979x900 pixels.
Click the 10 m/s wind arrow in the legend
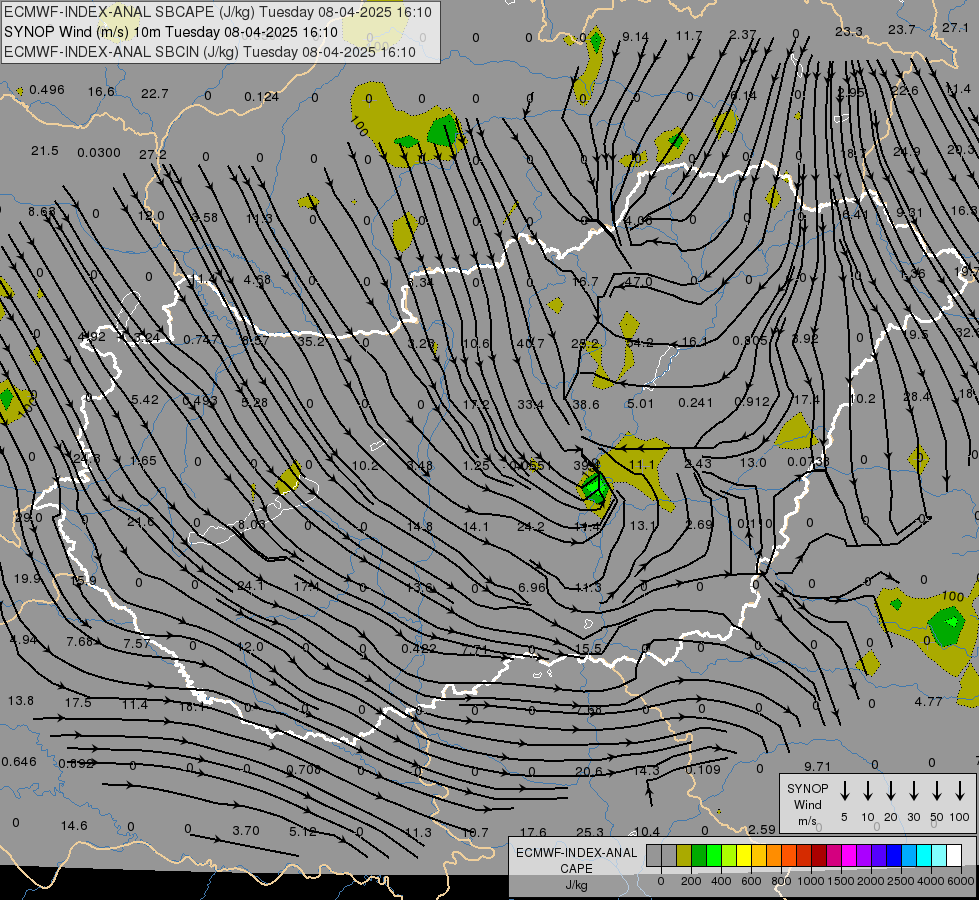(867, 791)
